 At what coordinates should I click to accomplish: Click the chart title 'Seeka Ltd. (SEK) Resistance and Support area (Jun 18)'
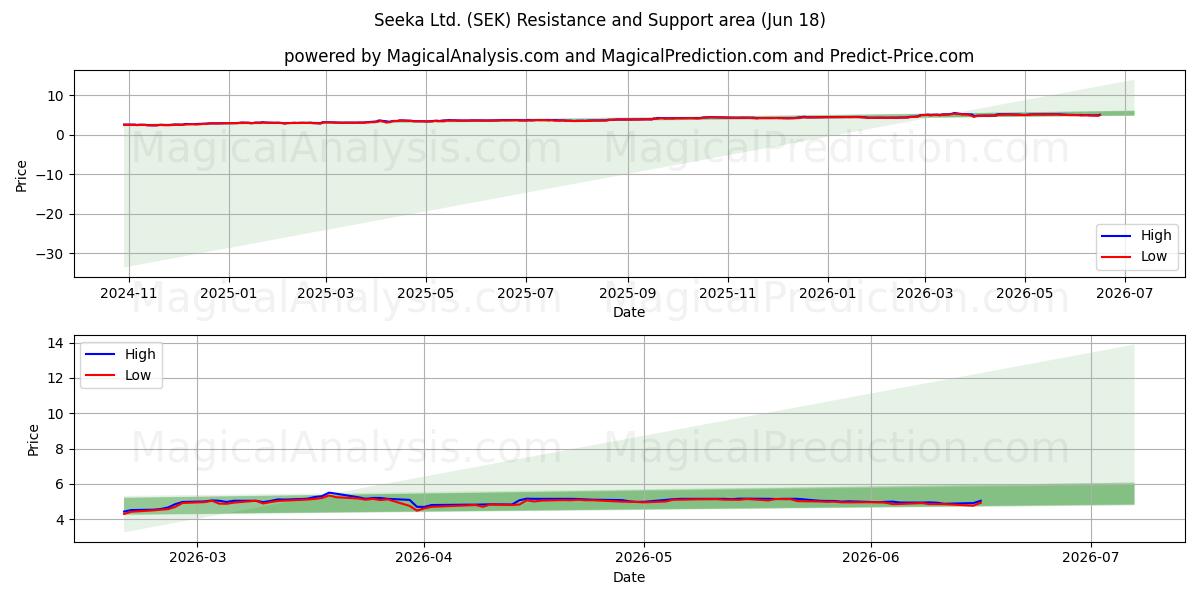(x=600, y=20)
